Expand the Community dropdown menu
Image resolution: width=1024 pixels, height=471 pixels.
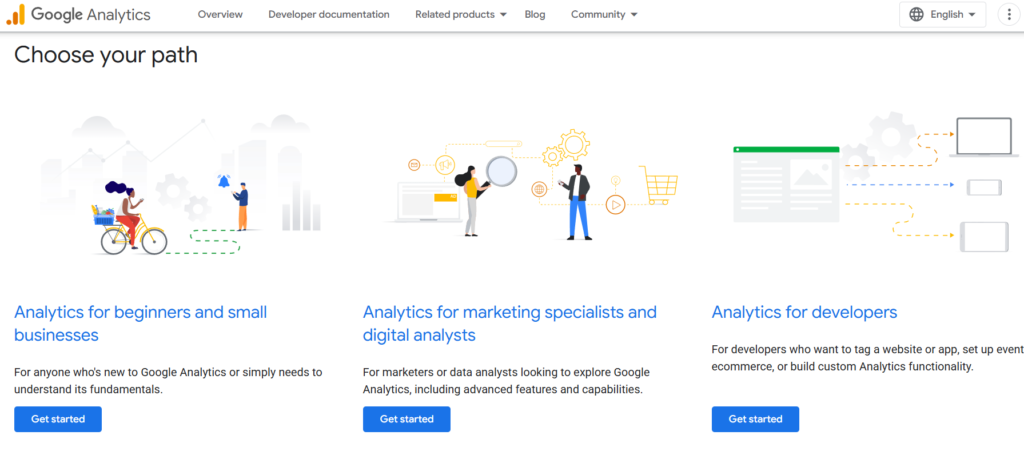(604, 15)
